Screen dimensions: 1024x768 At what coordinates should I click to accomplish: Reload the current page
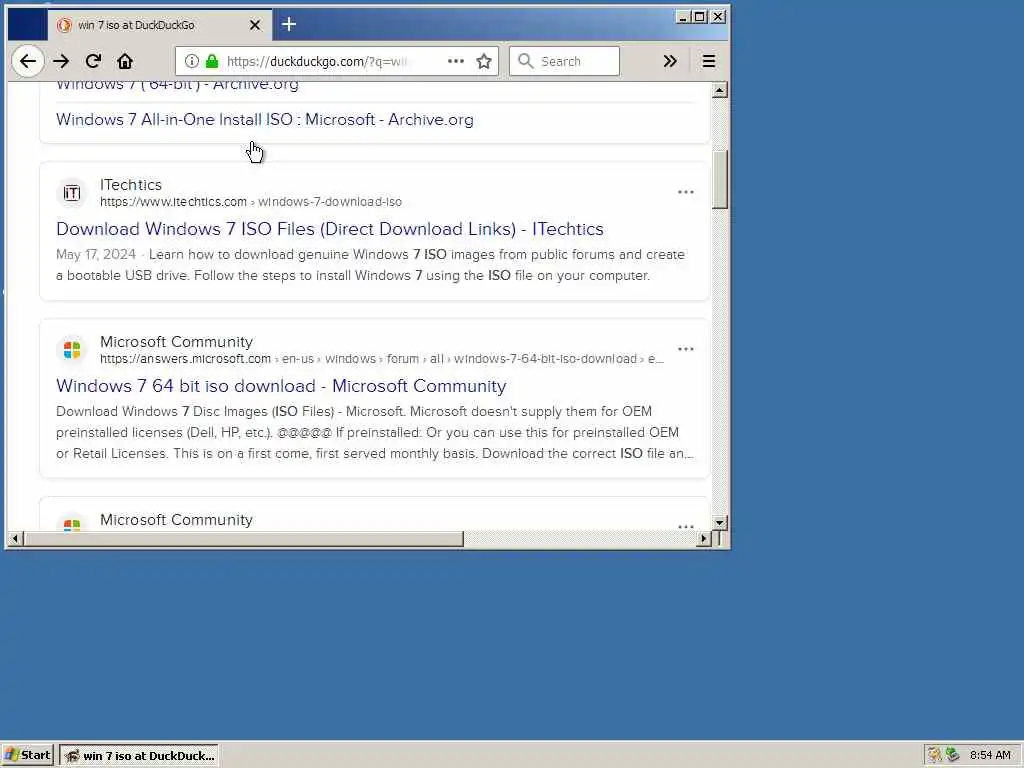pos(93,61)
